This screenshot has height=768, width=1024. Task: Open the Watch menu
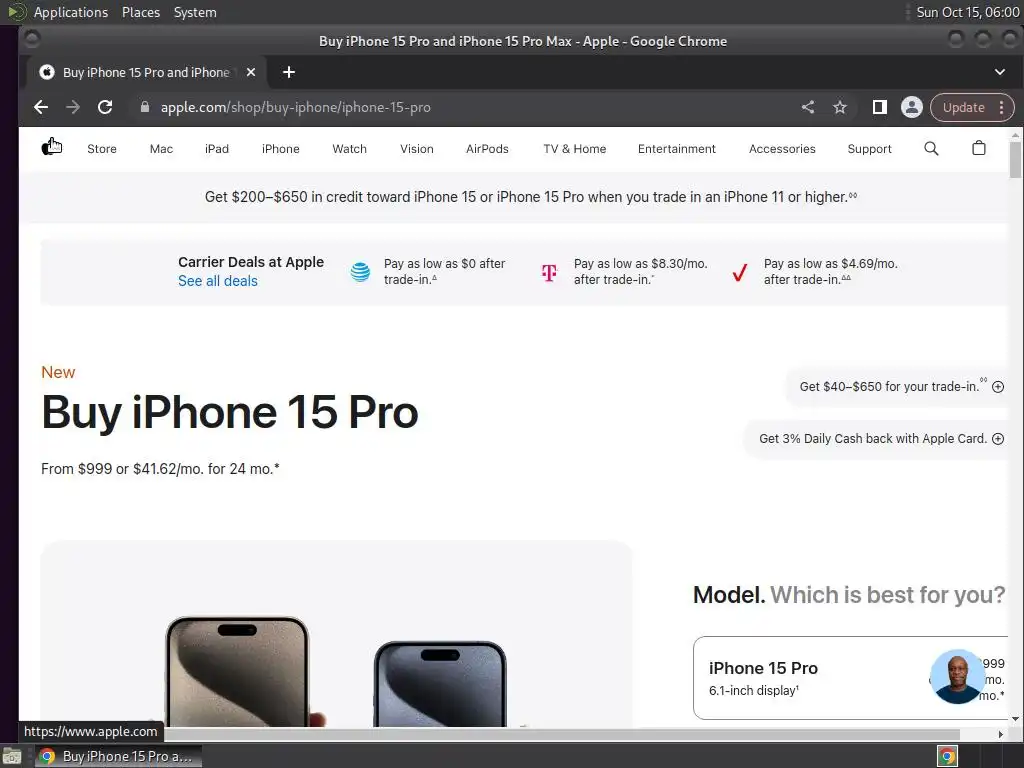(x=349, y=149)
